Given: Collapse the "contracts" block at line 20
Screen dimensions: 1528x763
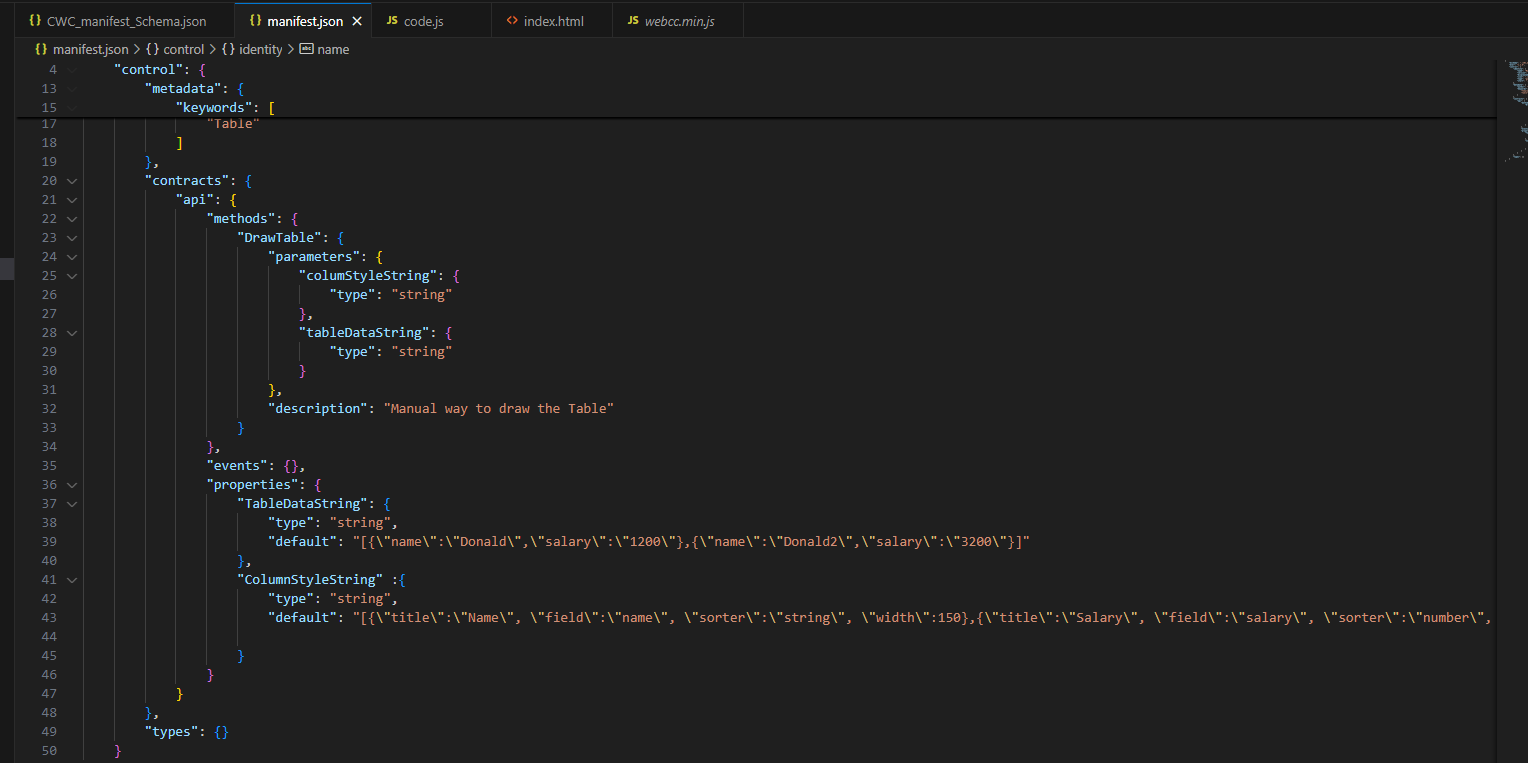Looking at the screenshot, I should (71, 181).
